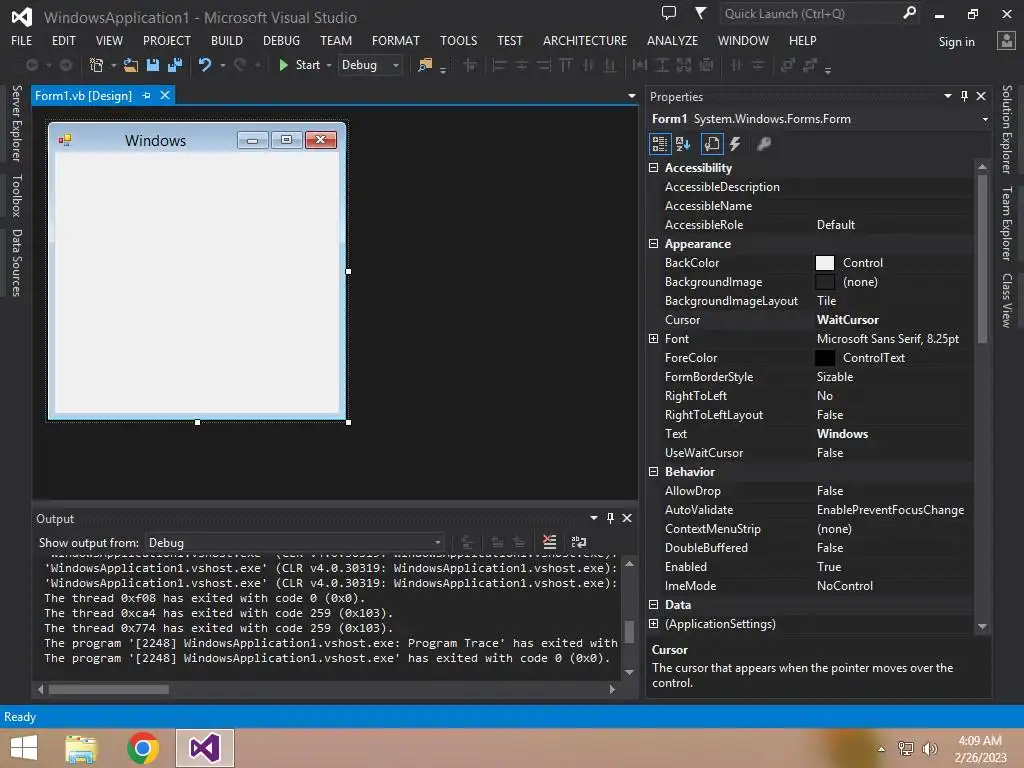Open the Form1 object selector dropdown in Properties
Image resolution: width=1024 pixels, height=768 pixels.
985,119
